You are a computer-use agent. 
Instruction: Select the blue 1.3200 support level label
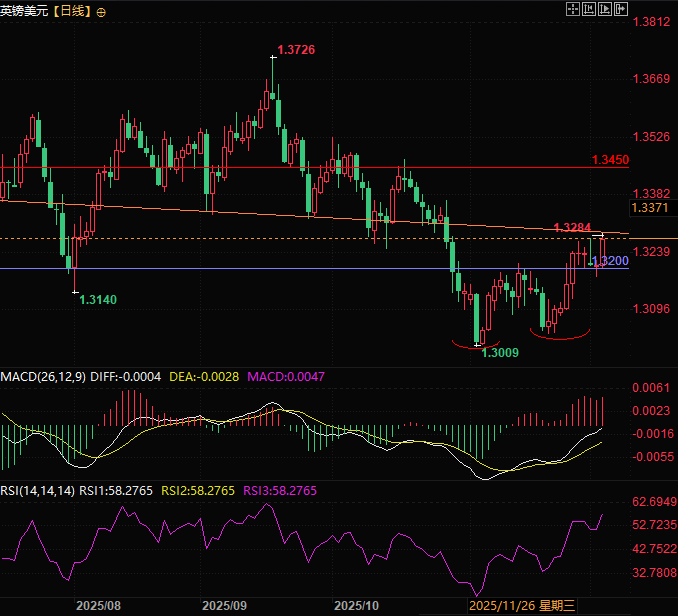point(615,260)
